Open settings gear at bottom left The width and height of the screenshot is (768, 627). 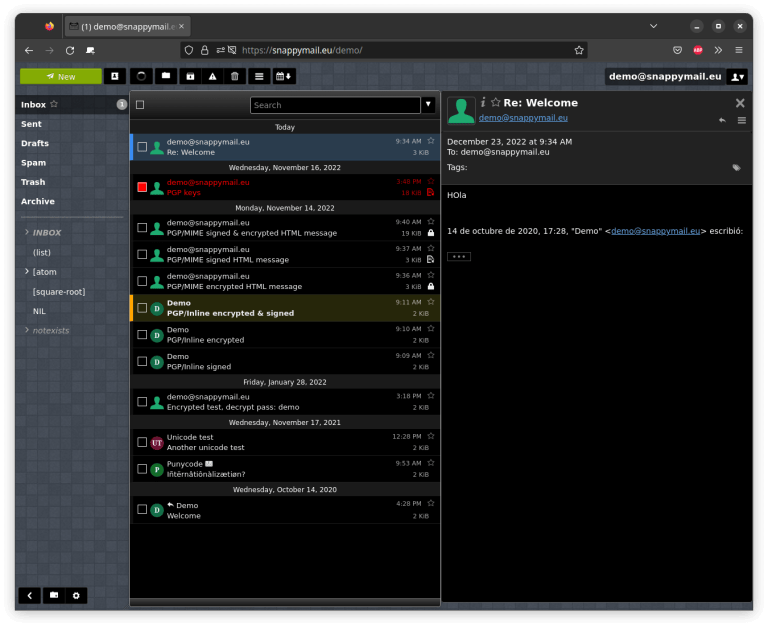pos(76,596)
